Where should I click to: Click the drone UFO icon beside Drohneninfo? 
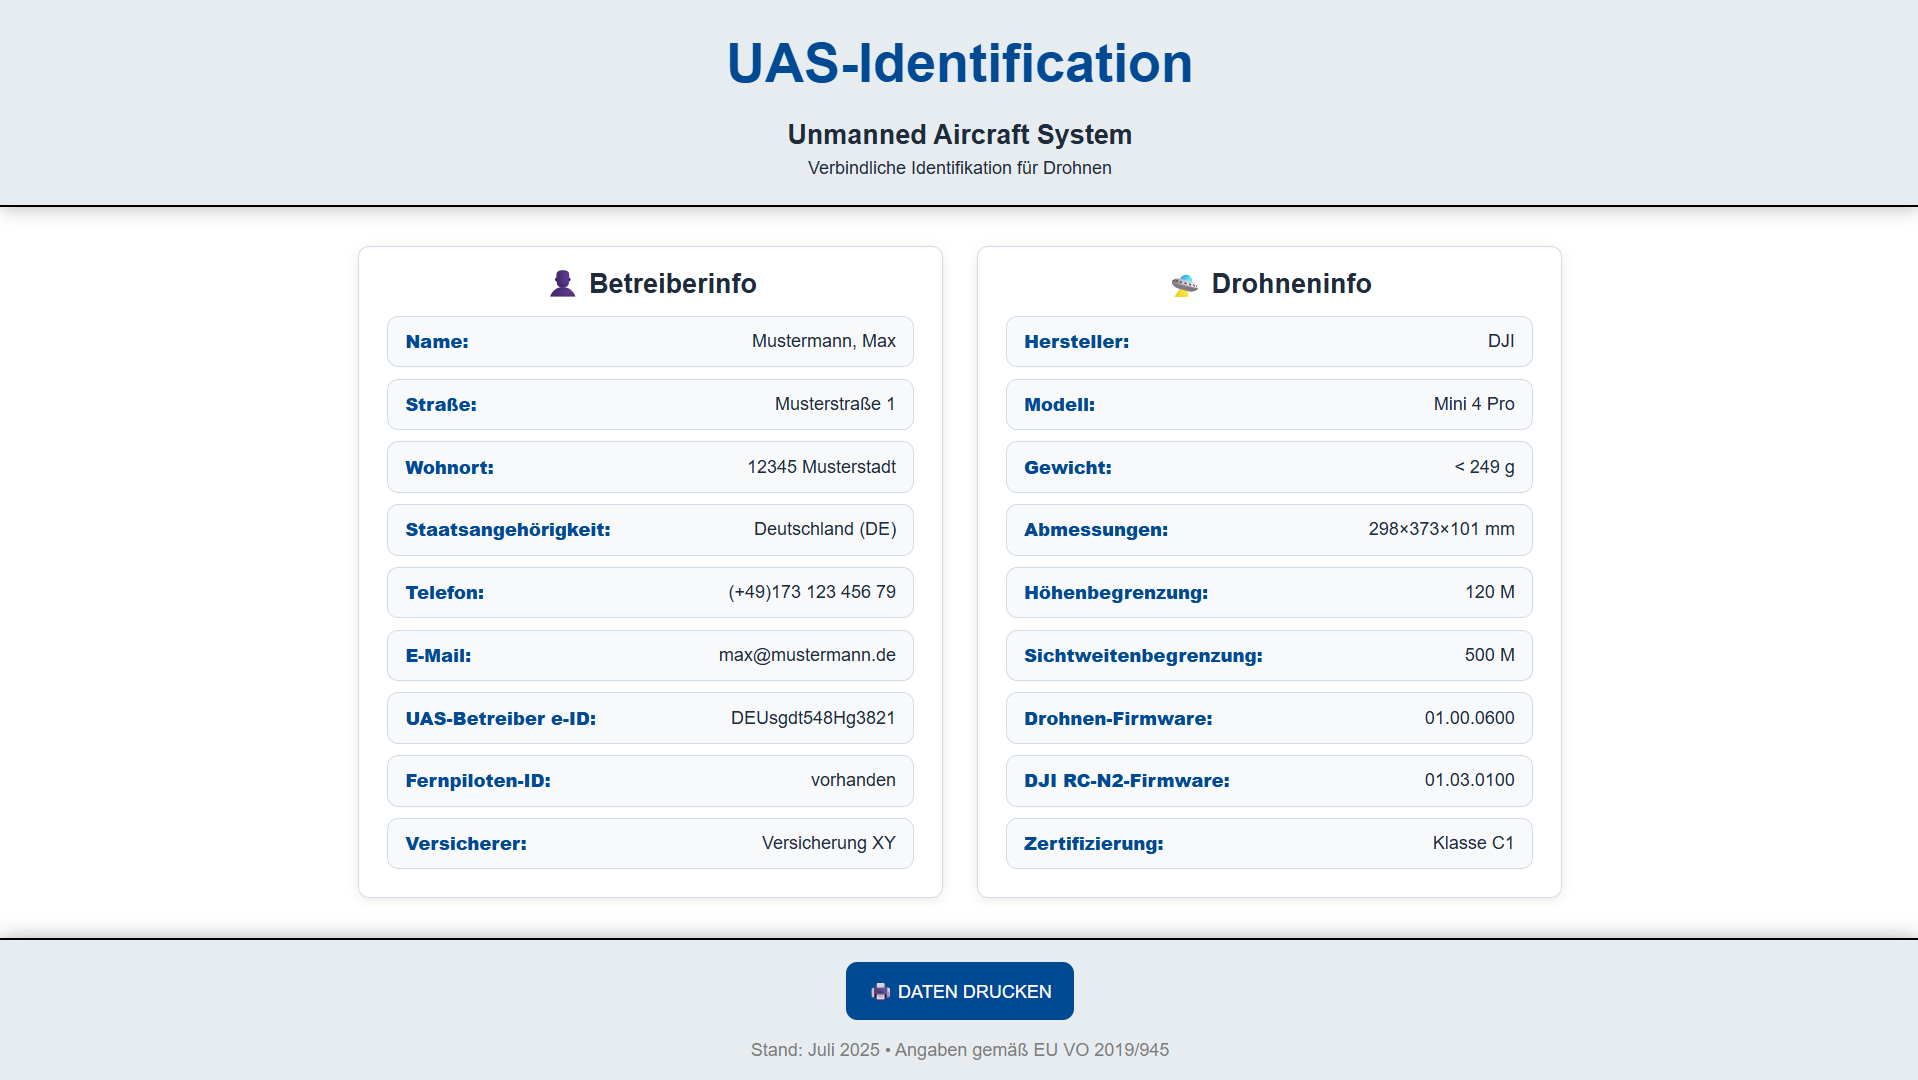1184,285
